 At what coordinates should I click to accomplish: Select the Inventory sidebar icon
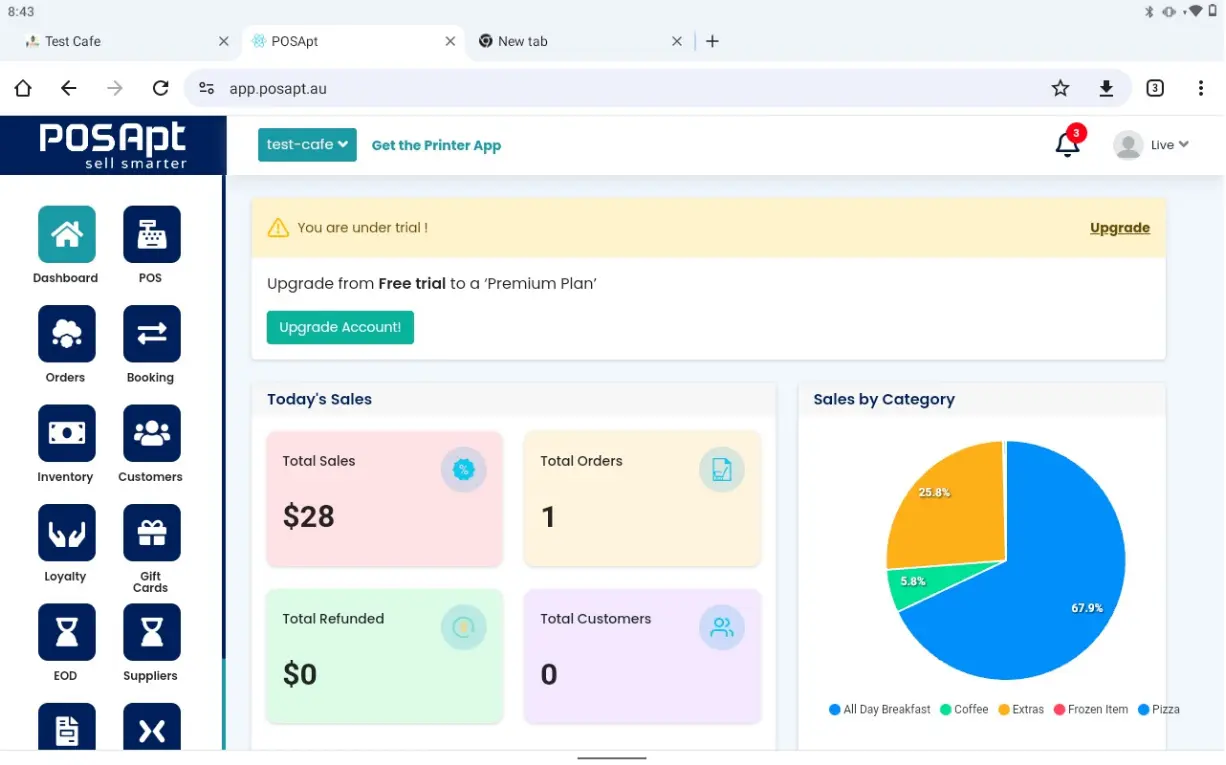66,433
